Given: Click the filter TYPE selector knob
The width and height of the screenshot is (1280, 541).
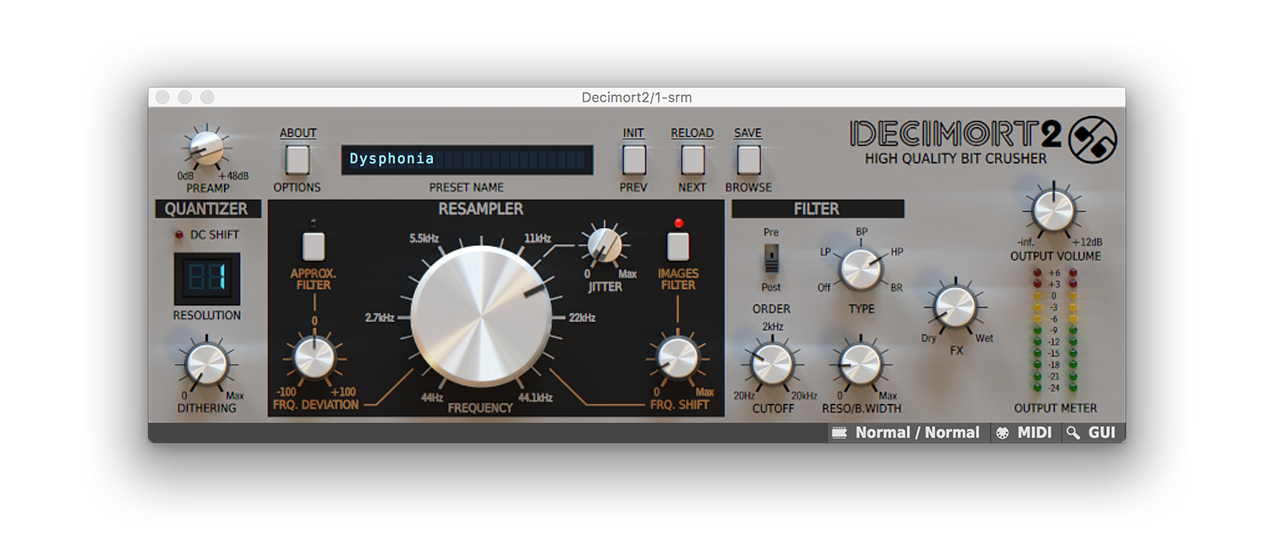Looking at the screenshot, I should (x=859, y=268).
